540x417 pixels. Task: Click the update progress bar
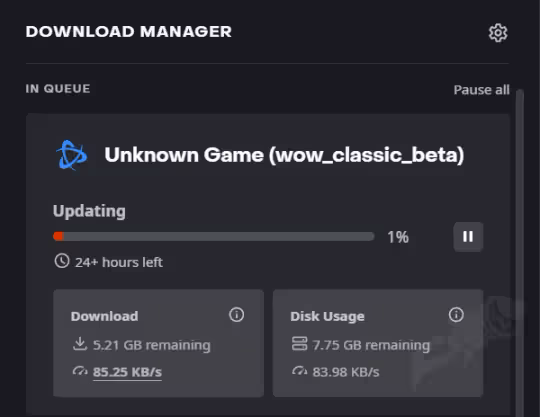214,236
